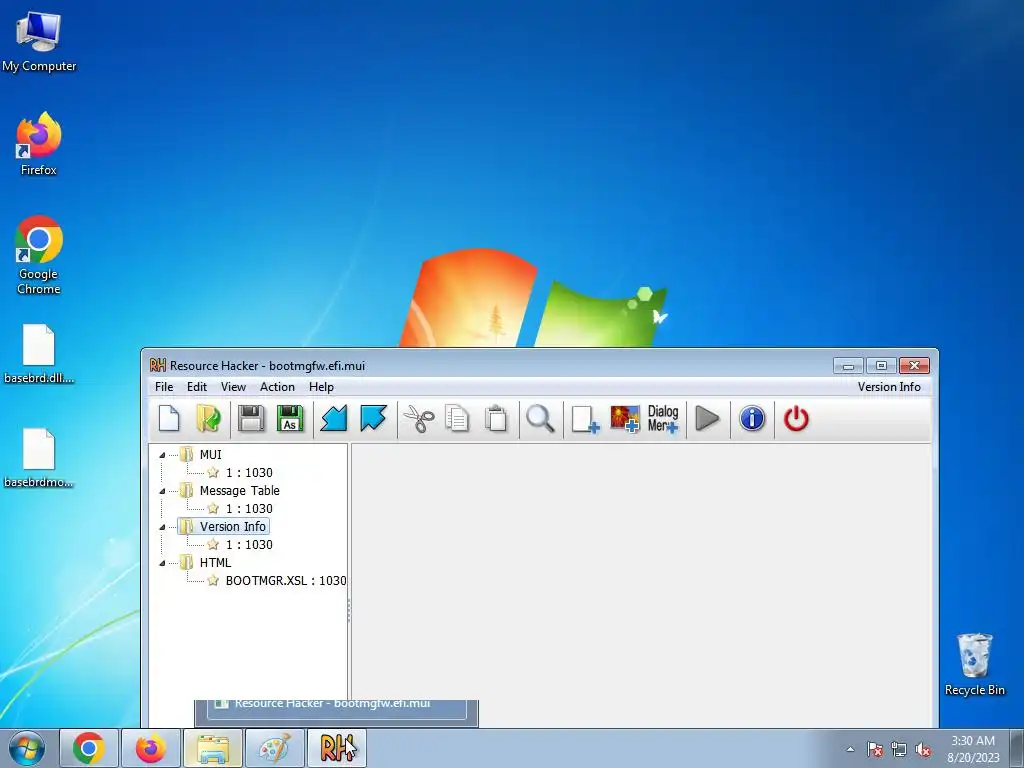
Task: Click the Action Center flag tray icon
Action: (x=875, y=749)
